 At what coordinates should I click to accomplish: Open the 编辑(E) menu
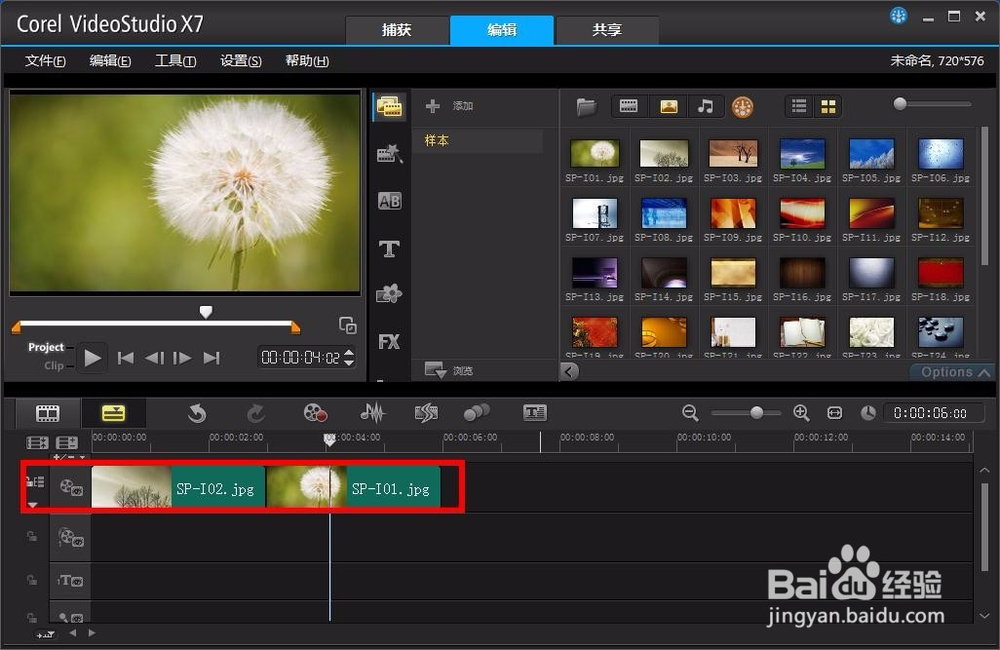[x=110, y=61]
